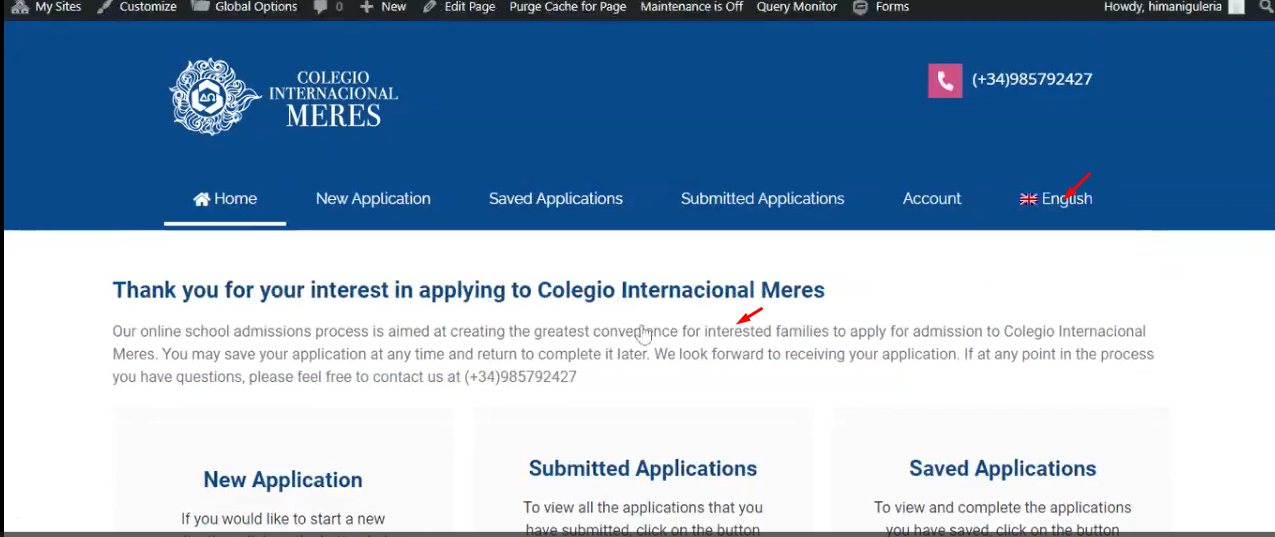Click the comments bubble icon
The width and height of the screenshot is (1275, 537).
pyautogui.click(x=321, y=7)
